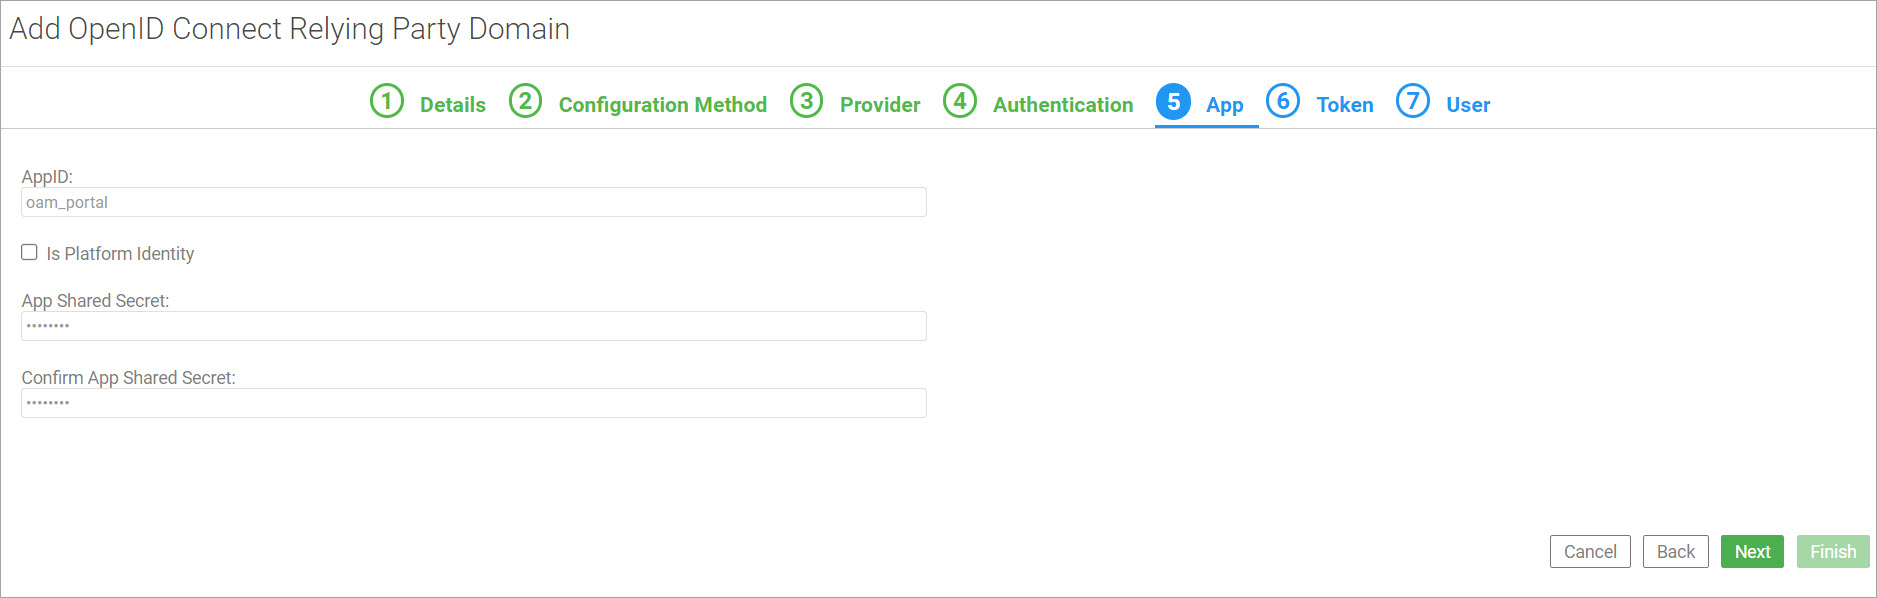The width and height of the screenshot is (1877, 598).
Task: Jump to the Token step label
Action: click(1345, 105)
